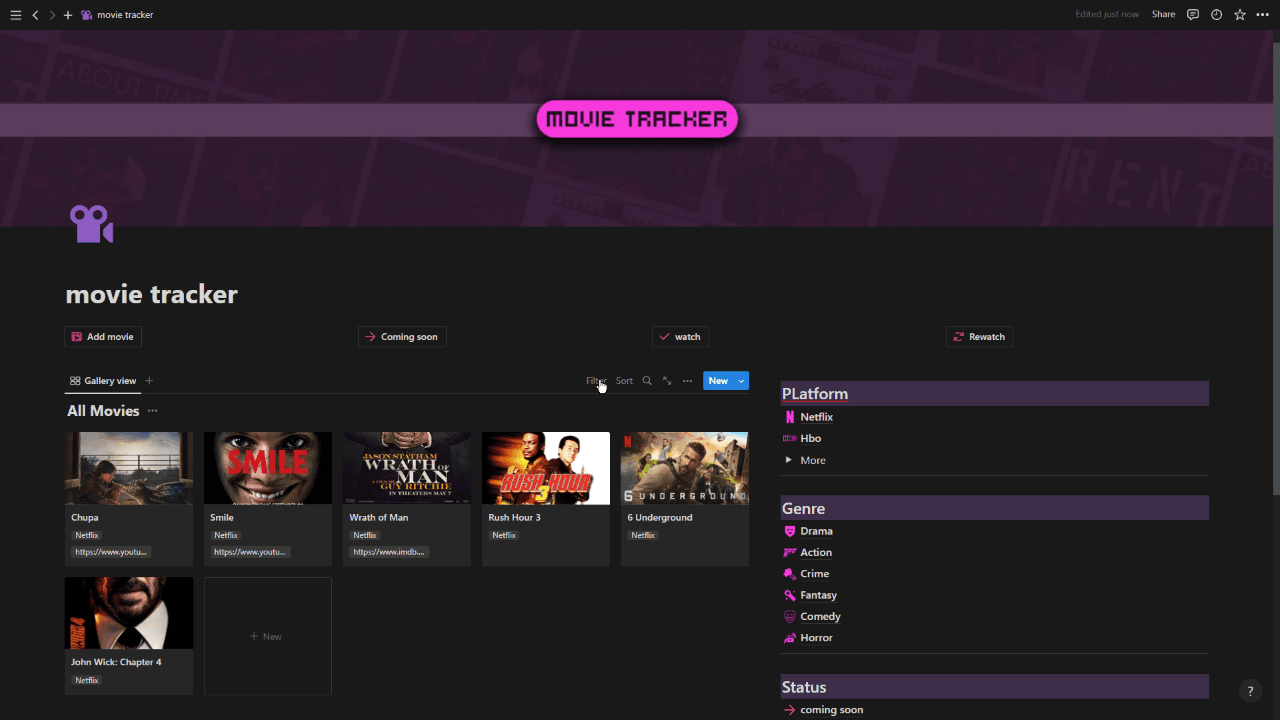Image resolution: width=1280 pixels, height=720 pixels.
Task: Open gallery options three-dot menu
Action: click(687, 381)
